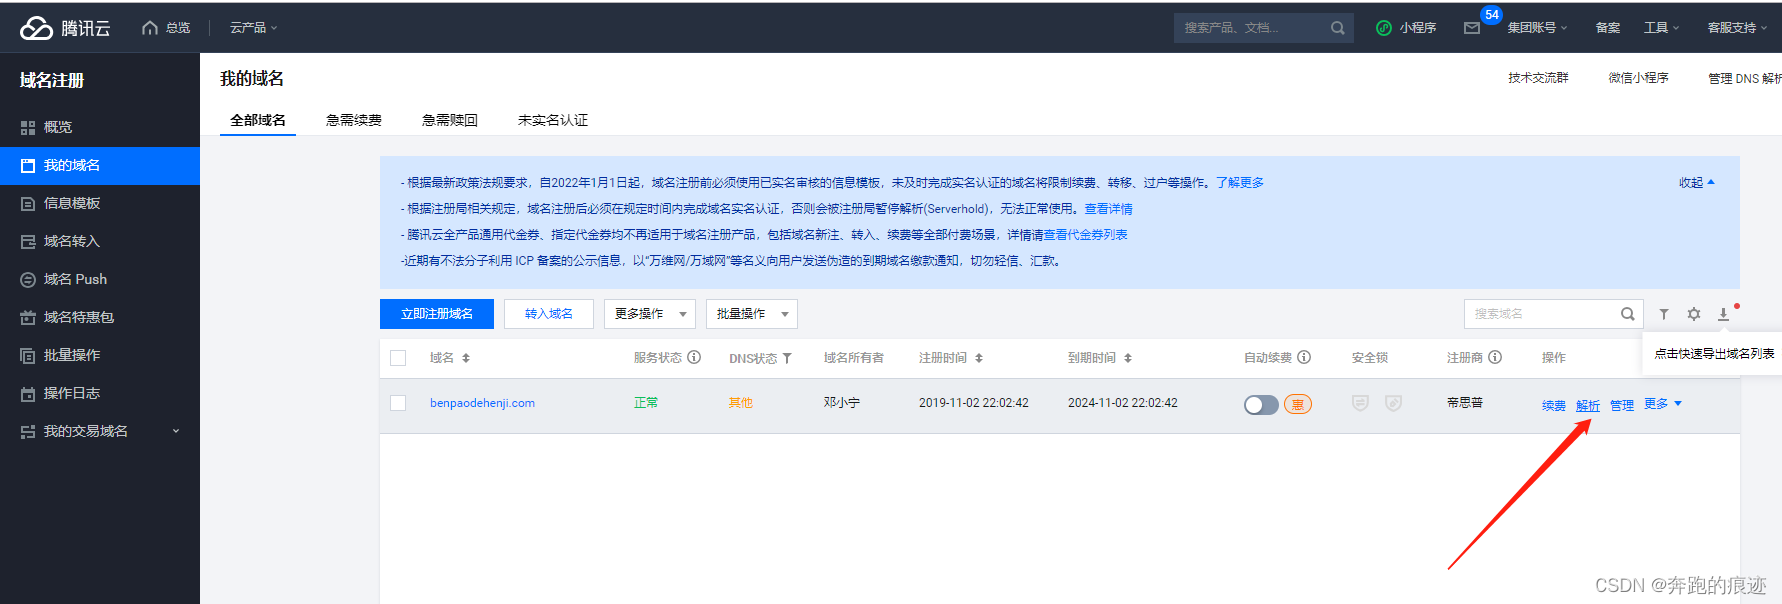This screenshot has width=1782, height=604.
Task: Expand 更多 actions for the domain row
Action: pos(1663,404)
